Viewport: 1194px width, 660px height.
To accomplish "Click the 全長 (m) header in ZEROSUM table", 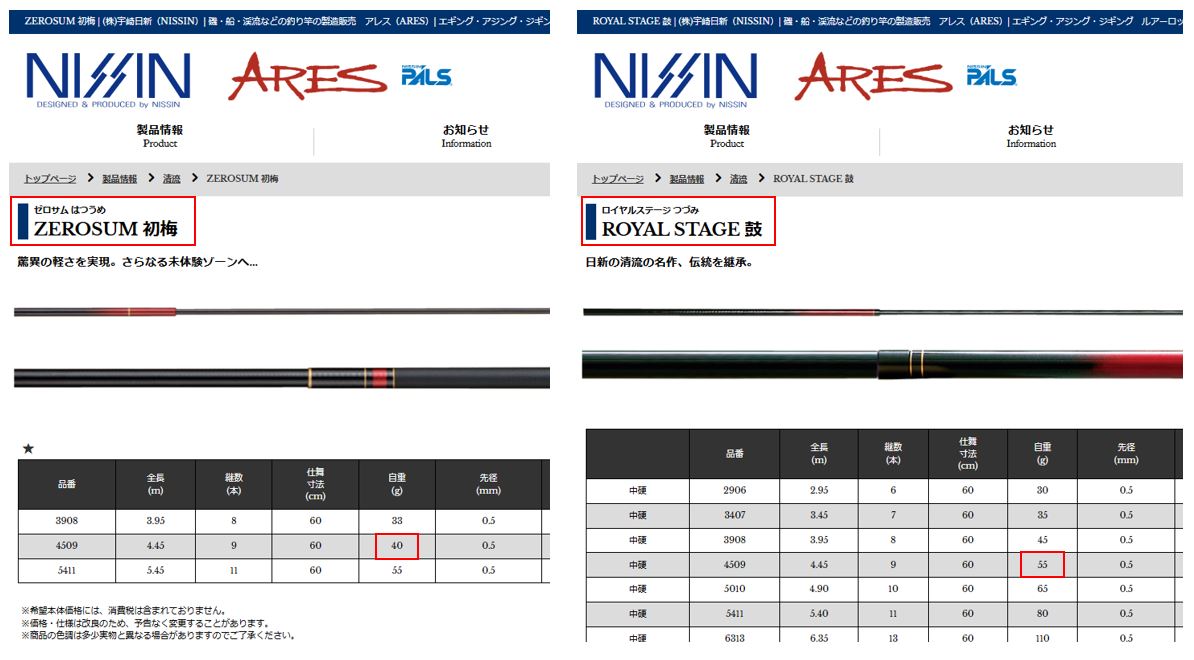I will pos(155,484).
